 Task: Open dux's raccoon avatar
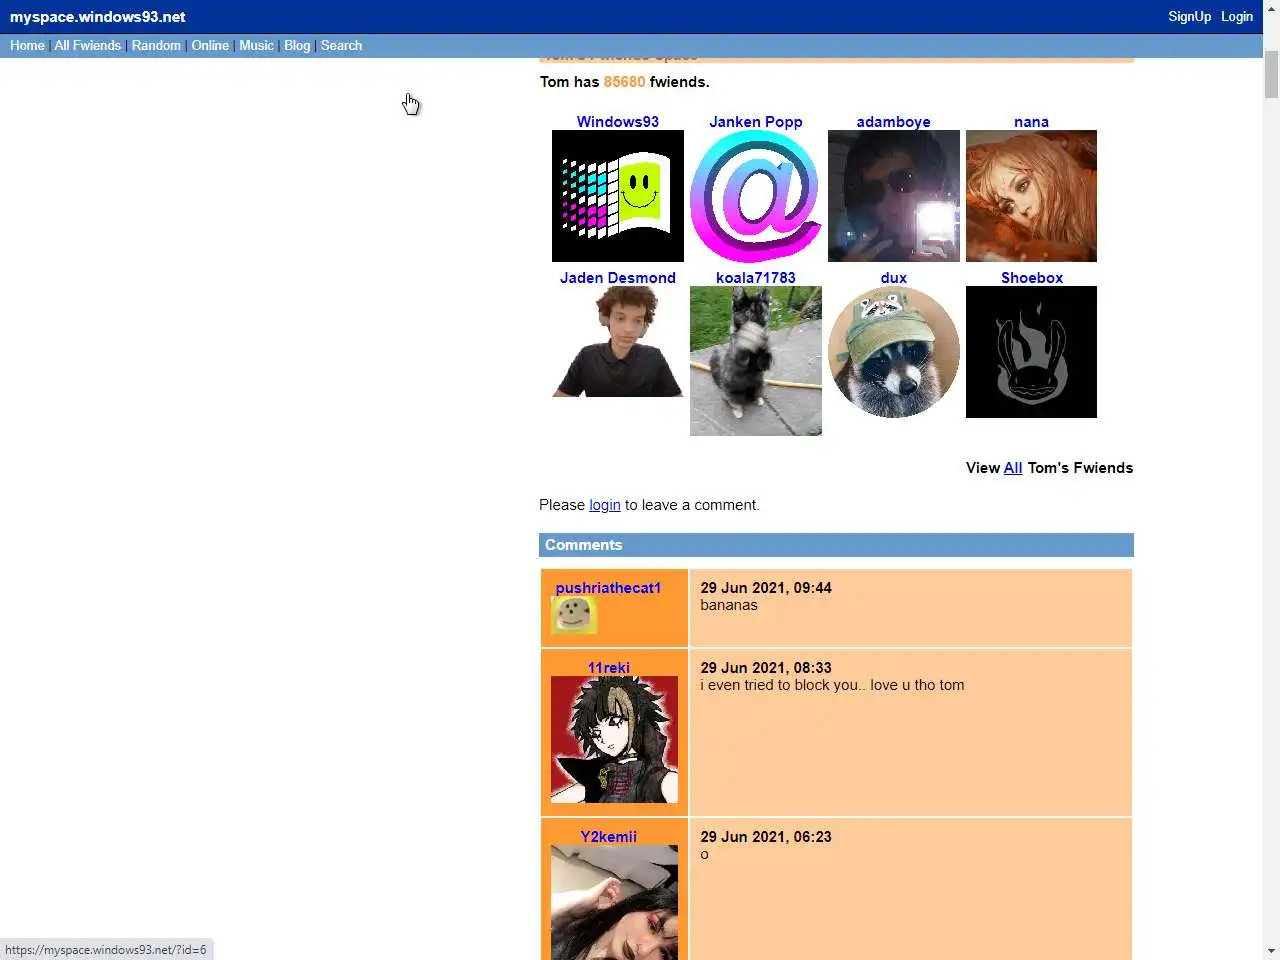click(x=894, y=352)
